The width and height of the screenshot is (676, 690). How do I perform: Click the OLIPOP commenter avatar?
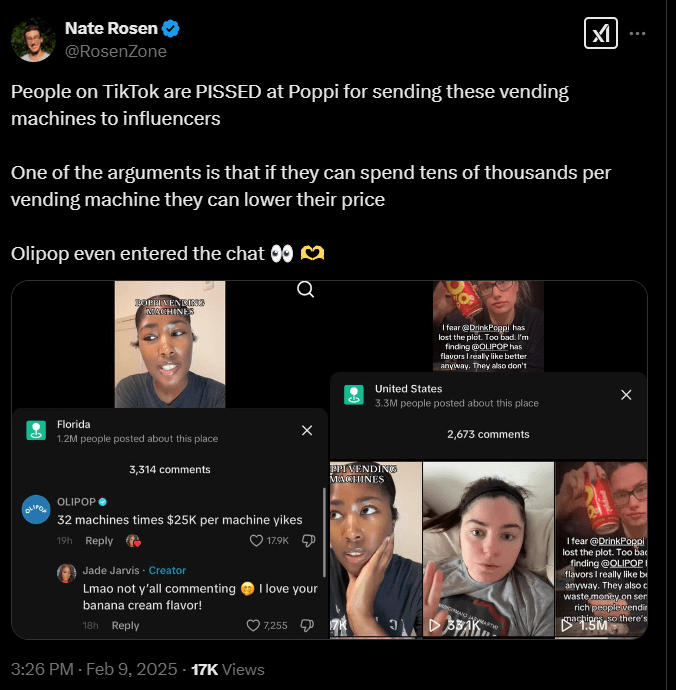[x=35, y=508]
